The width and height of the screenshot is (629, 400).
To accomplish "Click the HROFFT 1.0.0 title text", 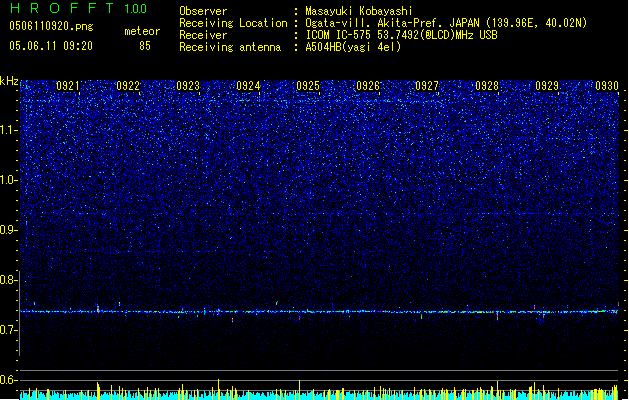I will [x=79, y=8].
